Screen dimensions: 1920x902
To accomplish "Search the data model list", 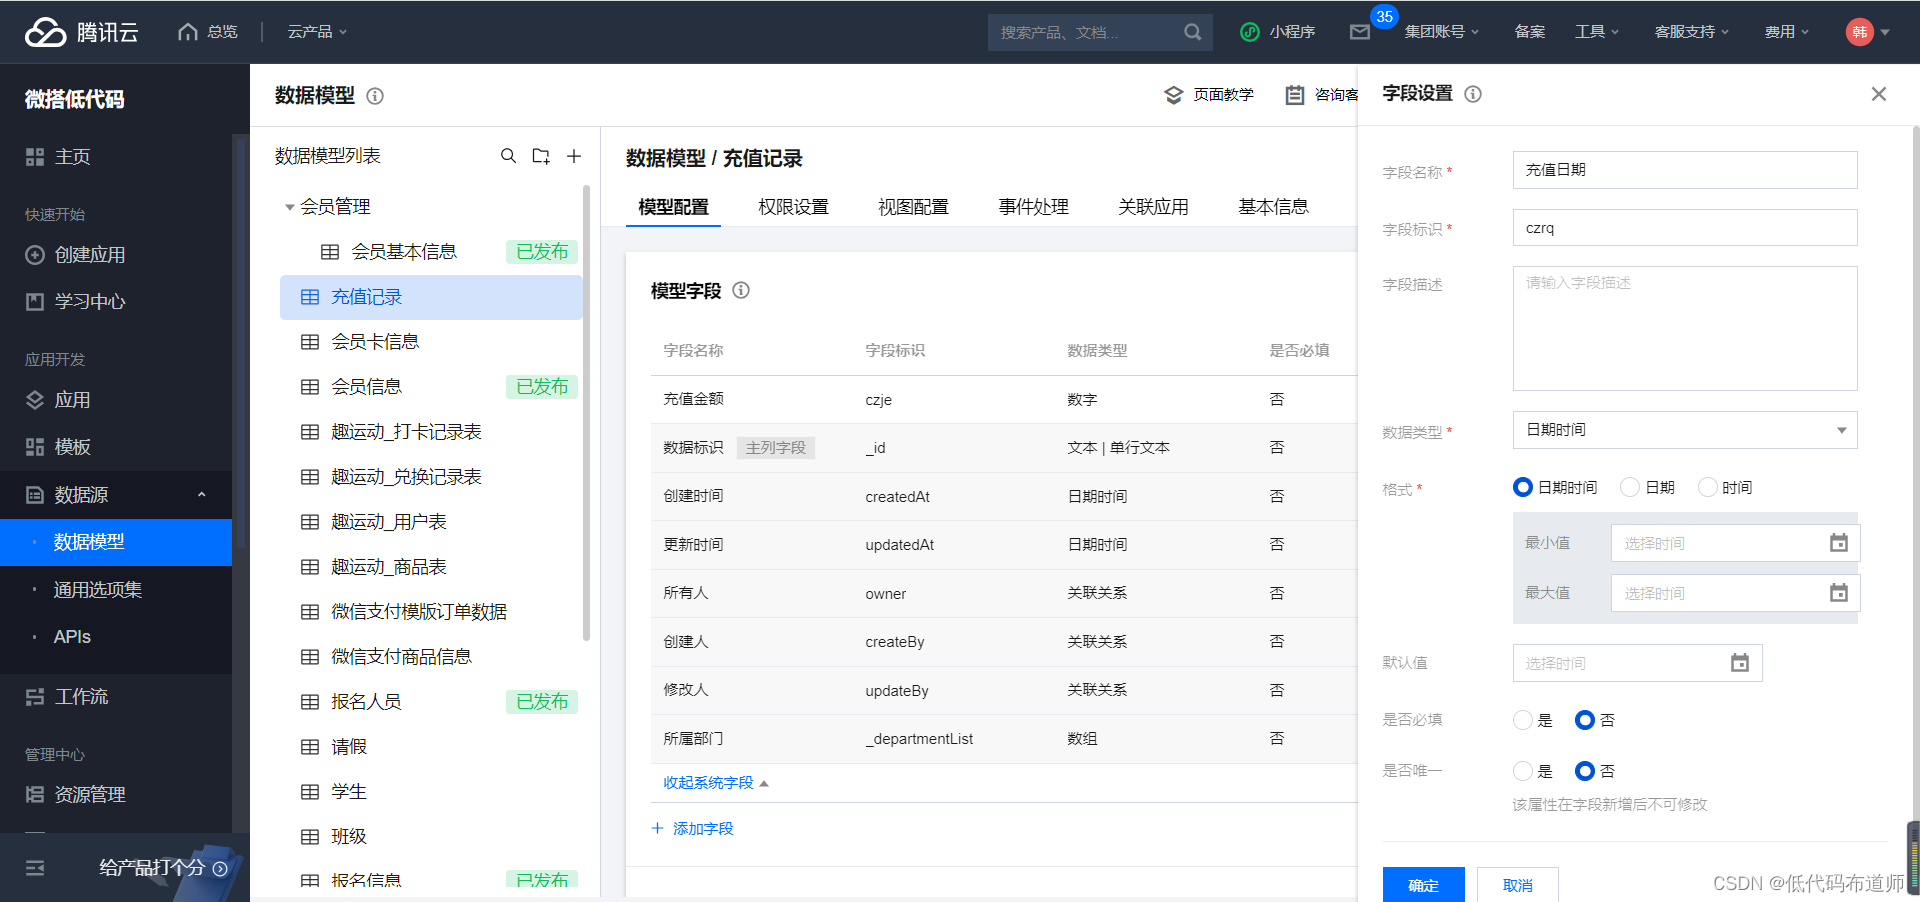I will [x=508, y=156].
